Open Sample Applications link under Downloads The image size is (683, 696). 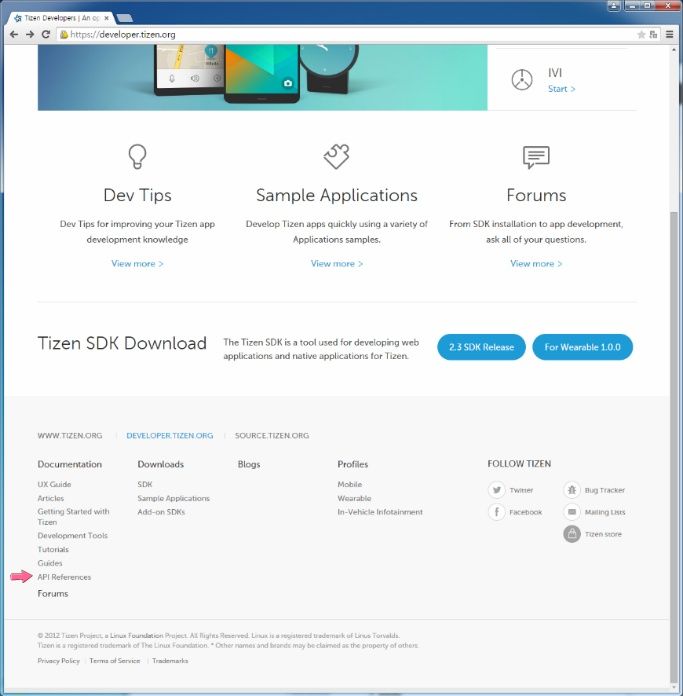[x=173, y=498]
